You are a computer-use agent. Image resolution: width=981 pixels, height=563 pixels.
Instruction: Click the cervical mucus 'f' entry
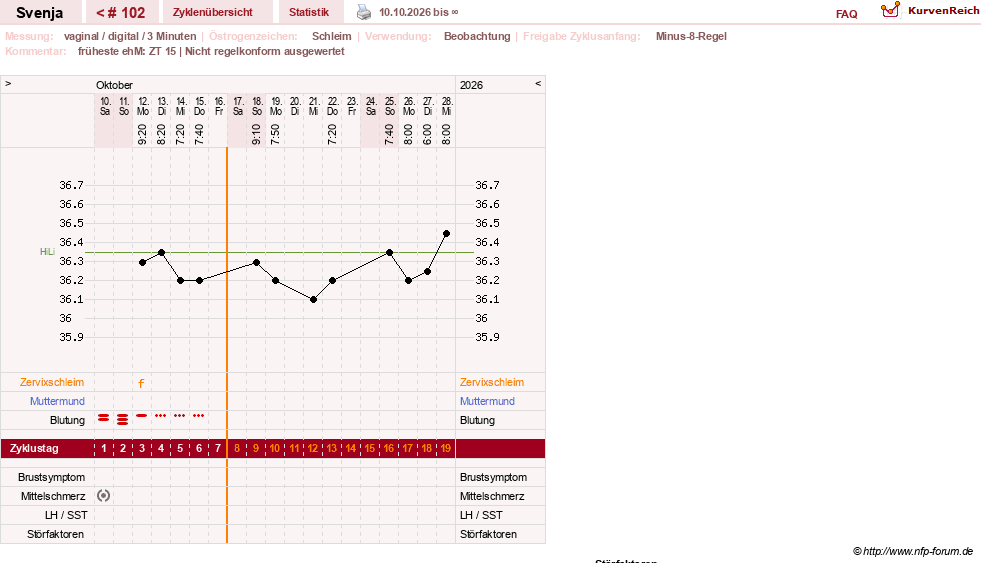point(141,383)
